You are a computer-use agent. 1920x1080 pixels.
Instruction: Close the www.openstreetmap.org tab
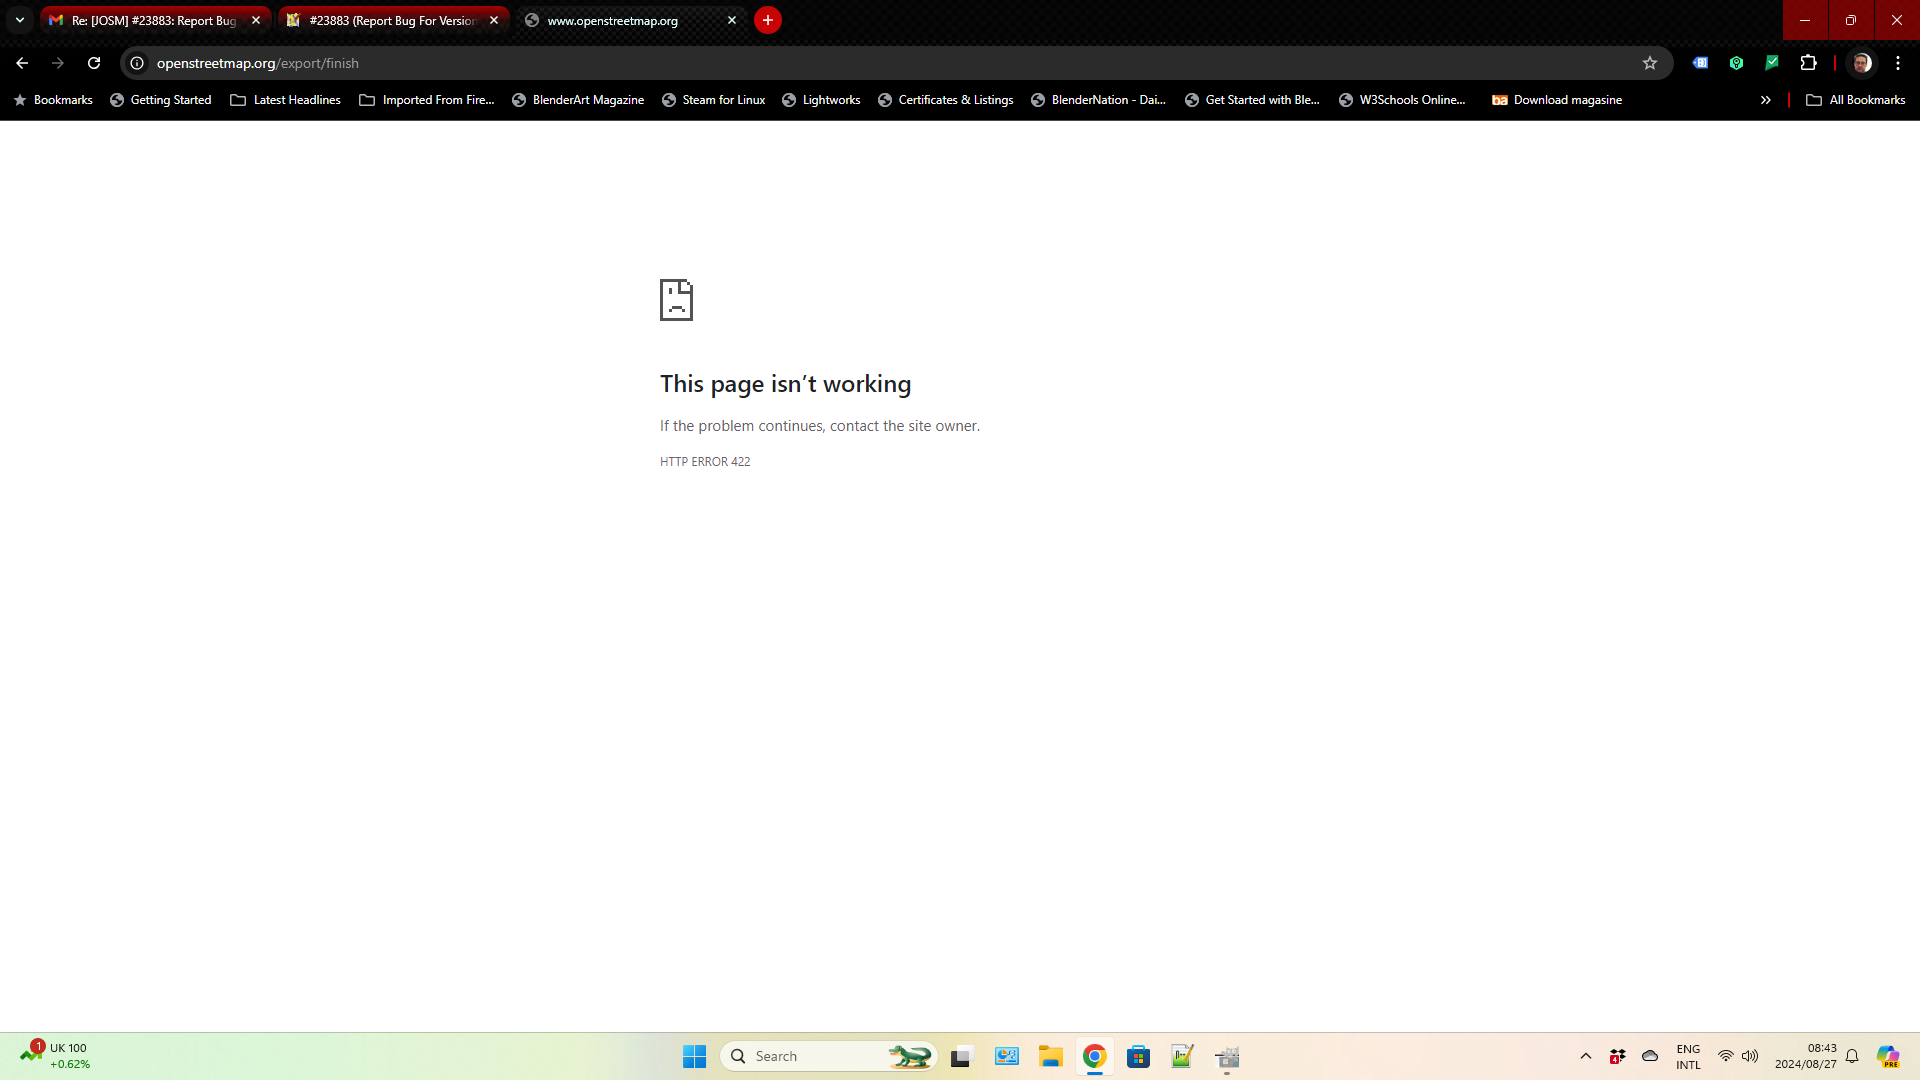pos(732,20)
